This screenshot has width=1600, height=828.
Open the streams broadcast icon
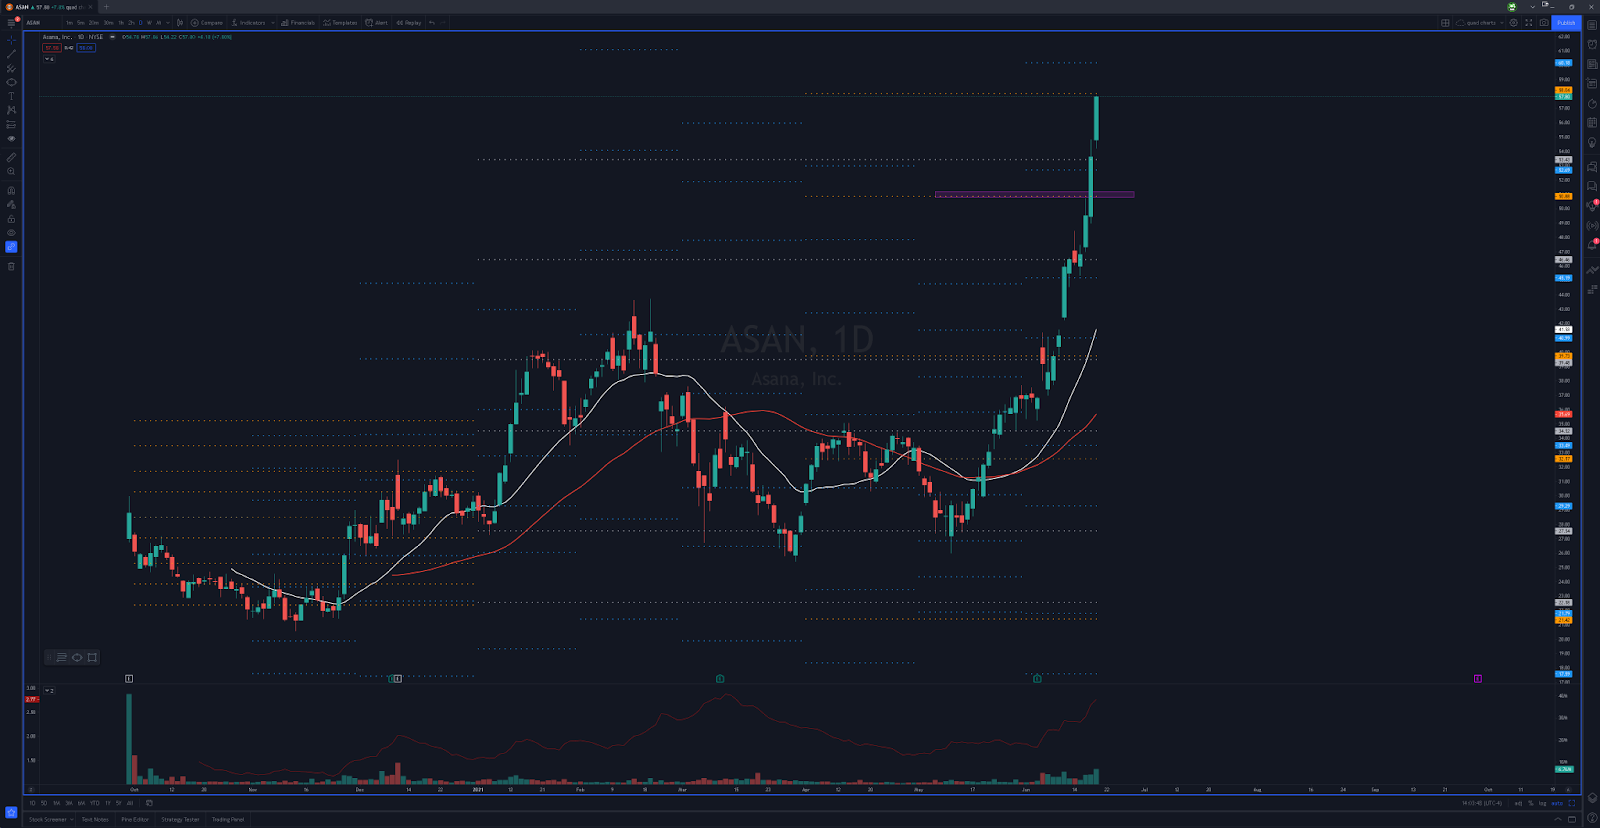coord(1592,225)
